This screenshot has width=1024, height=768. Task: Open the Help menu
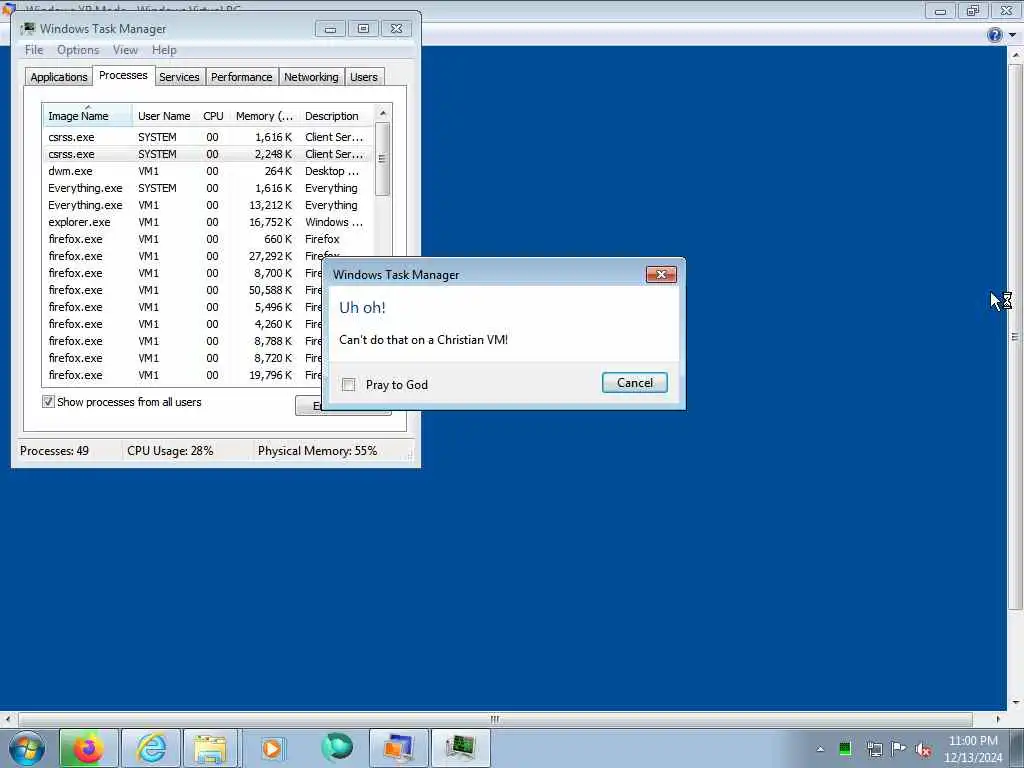pyautogui.click(x=164, y=50)
